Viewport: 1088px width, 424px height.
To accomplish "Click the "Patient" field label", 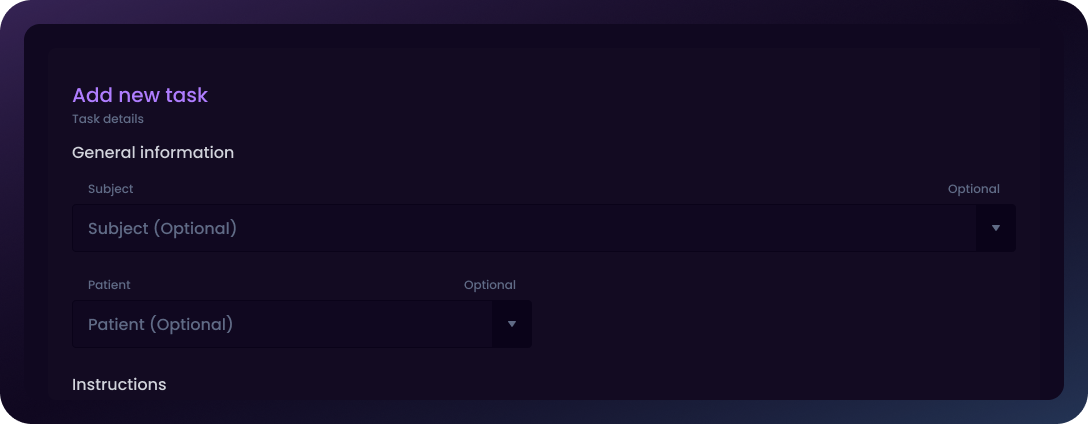I will pos(109,285).
